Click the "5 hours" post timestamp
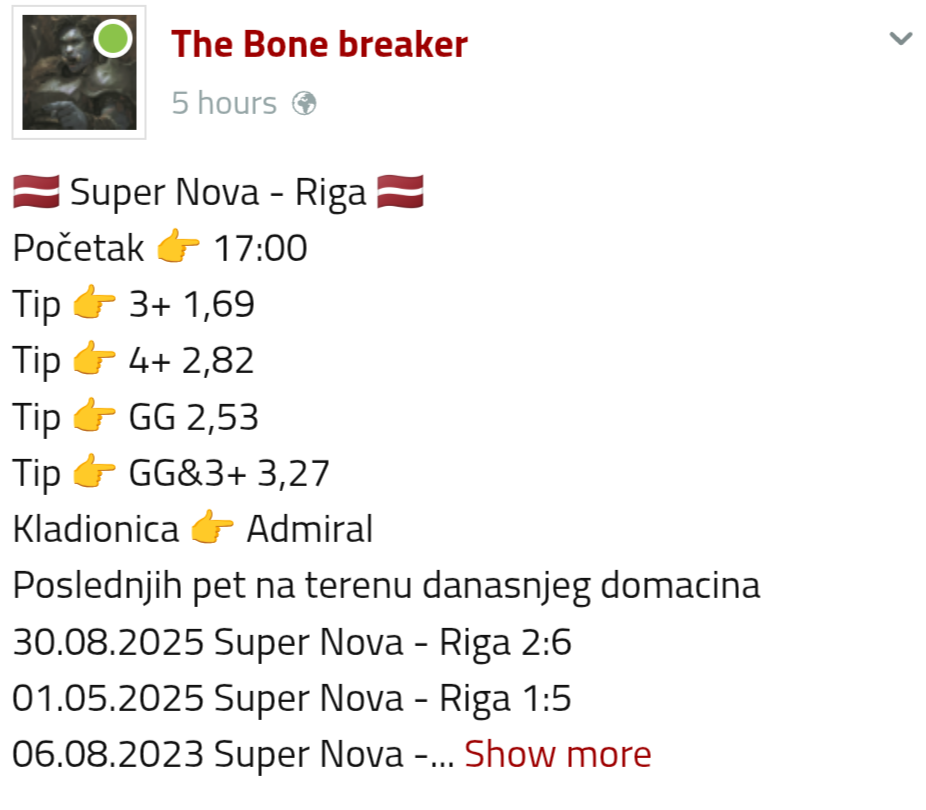The width and height of the screenshot is (926, 810). pyautogui.click(x=224, y=103)
